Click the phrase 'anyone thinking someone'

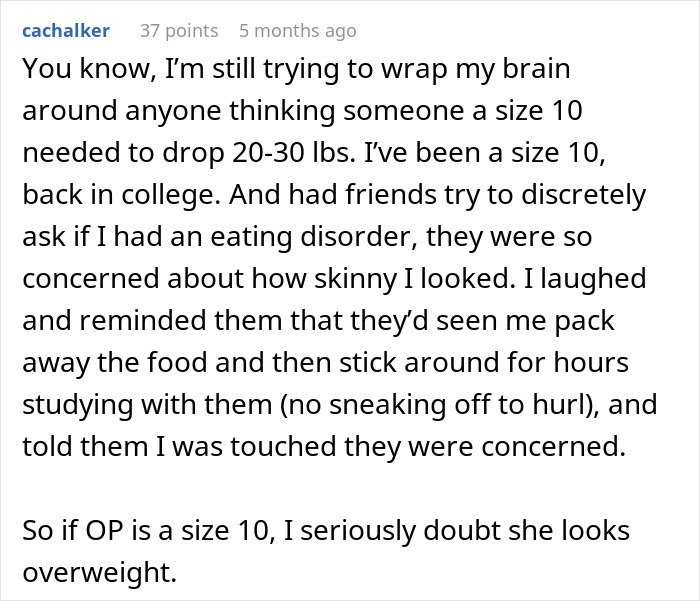(296, 111)
